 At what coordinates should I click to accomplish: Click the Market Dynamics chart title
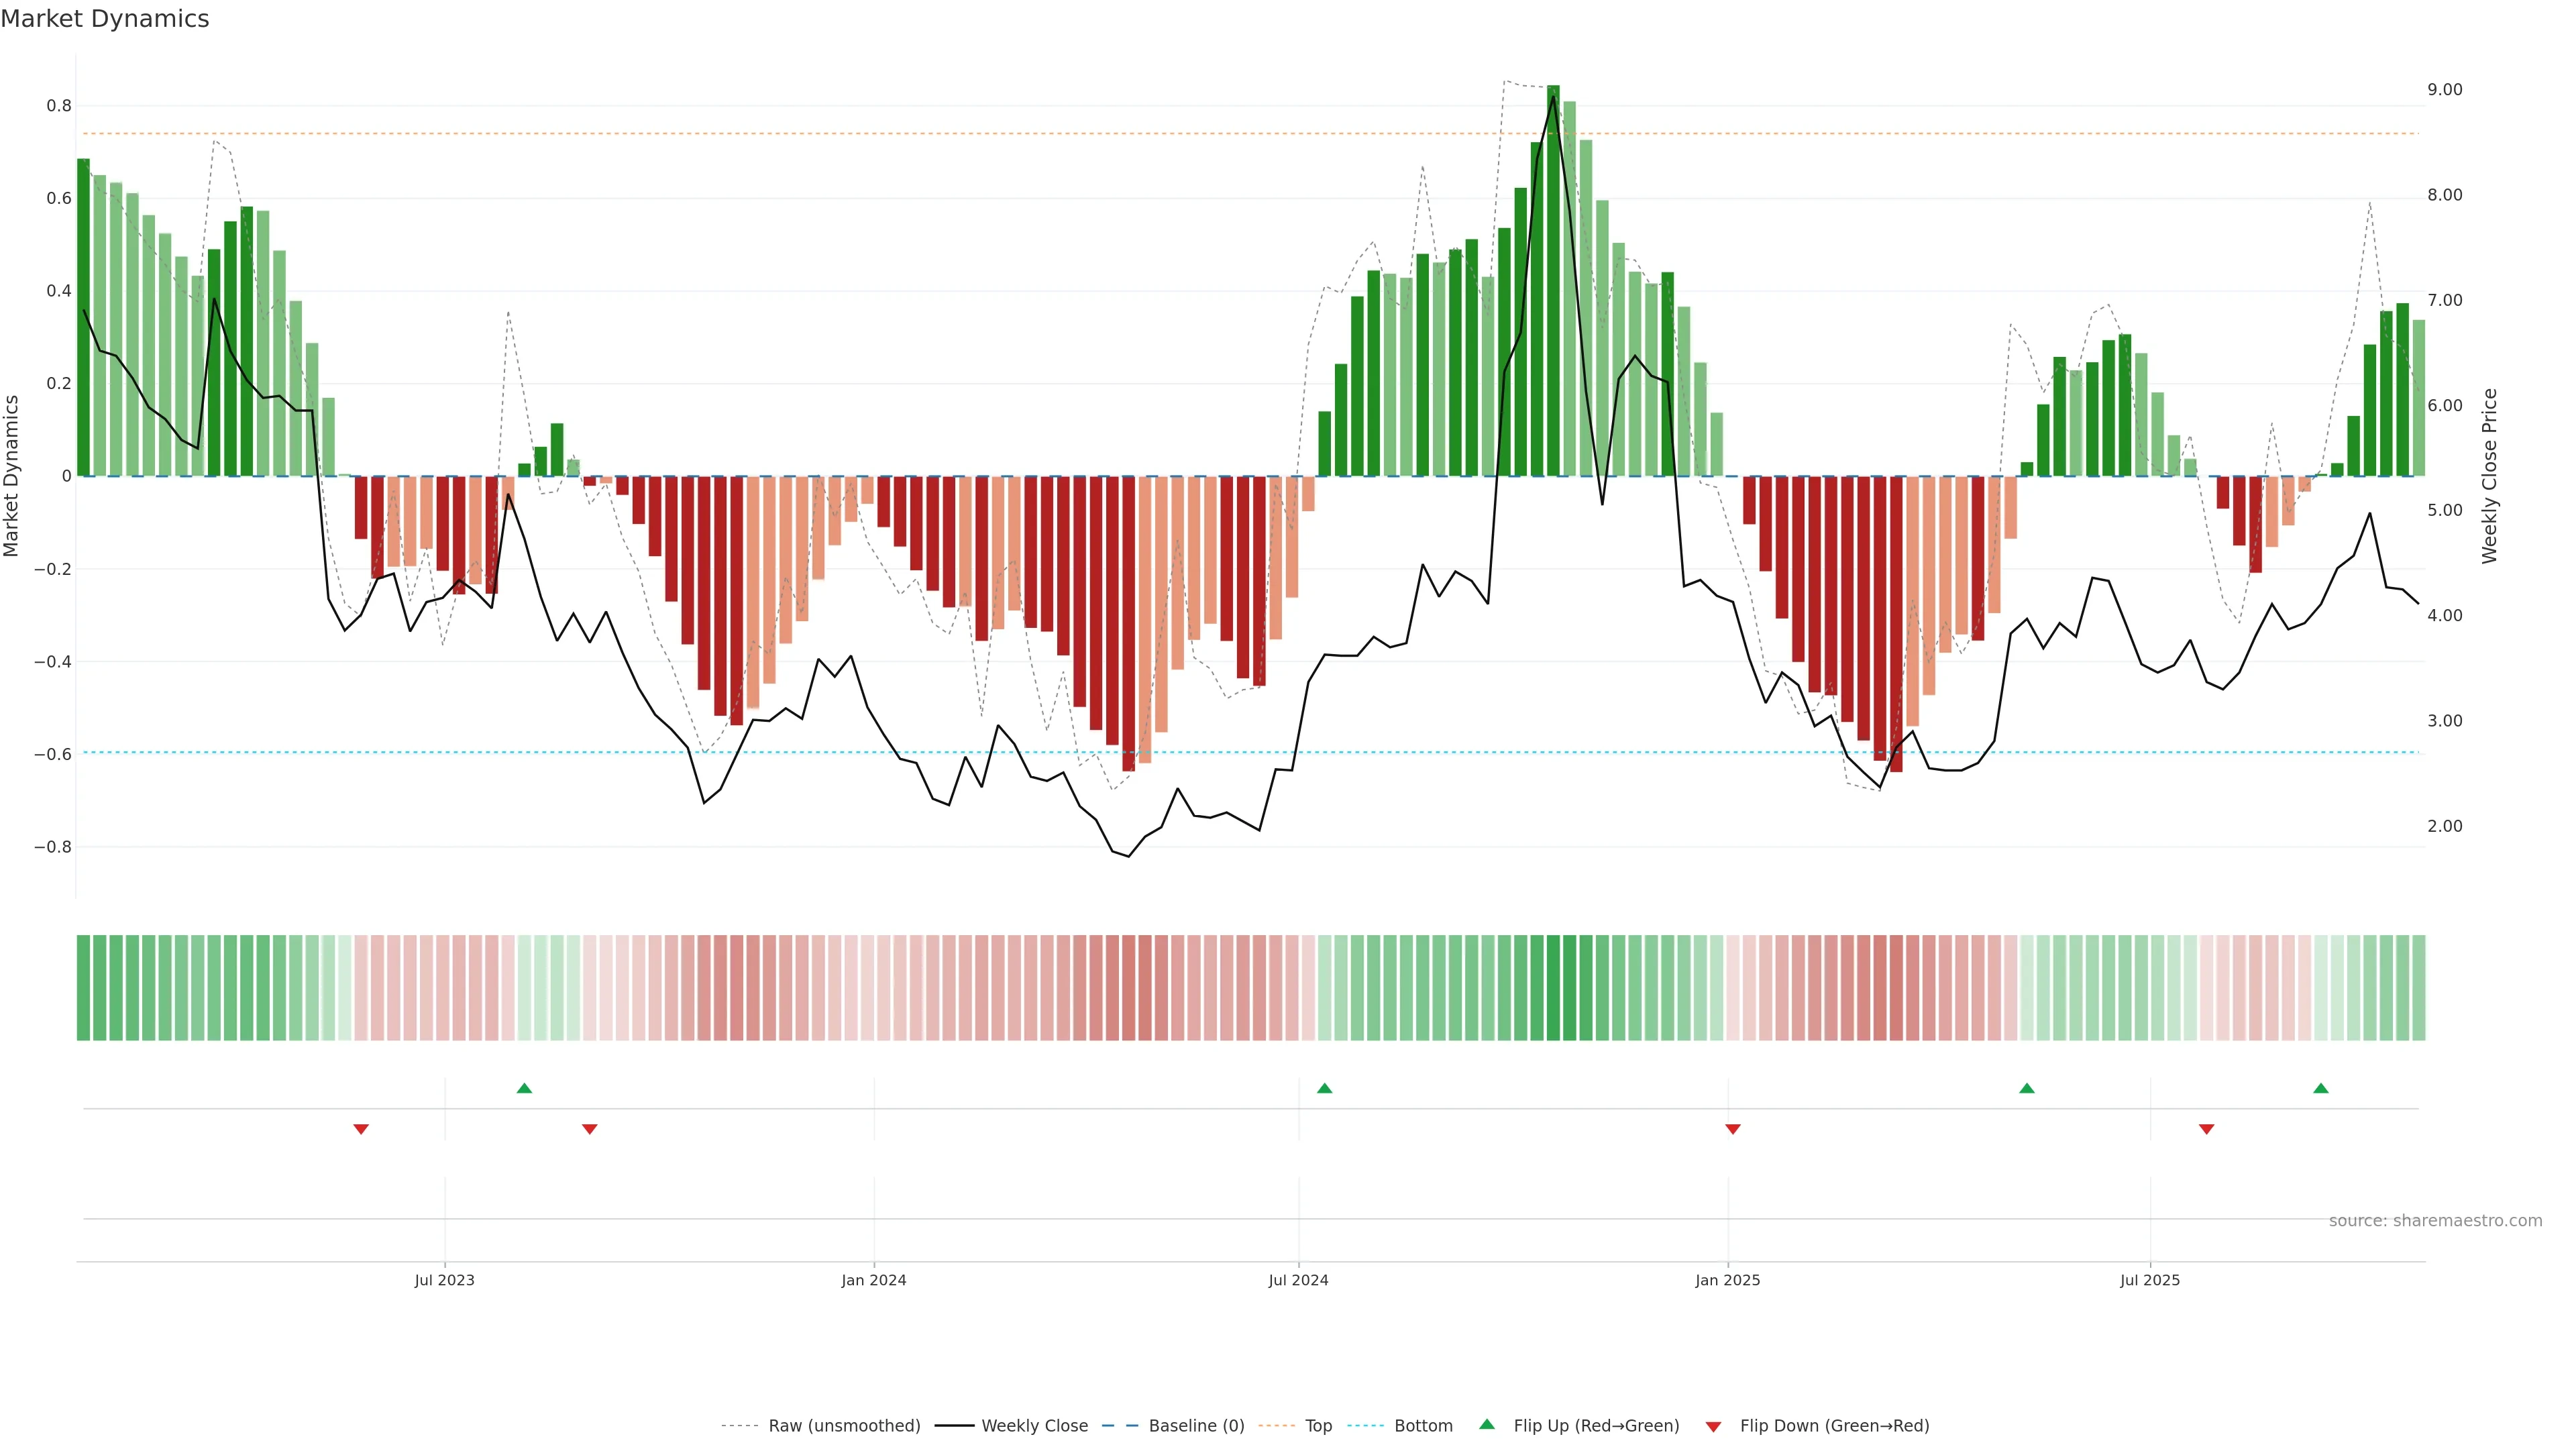point(105,19)
